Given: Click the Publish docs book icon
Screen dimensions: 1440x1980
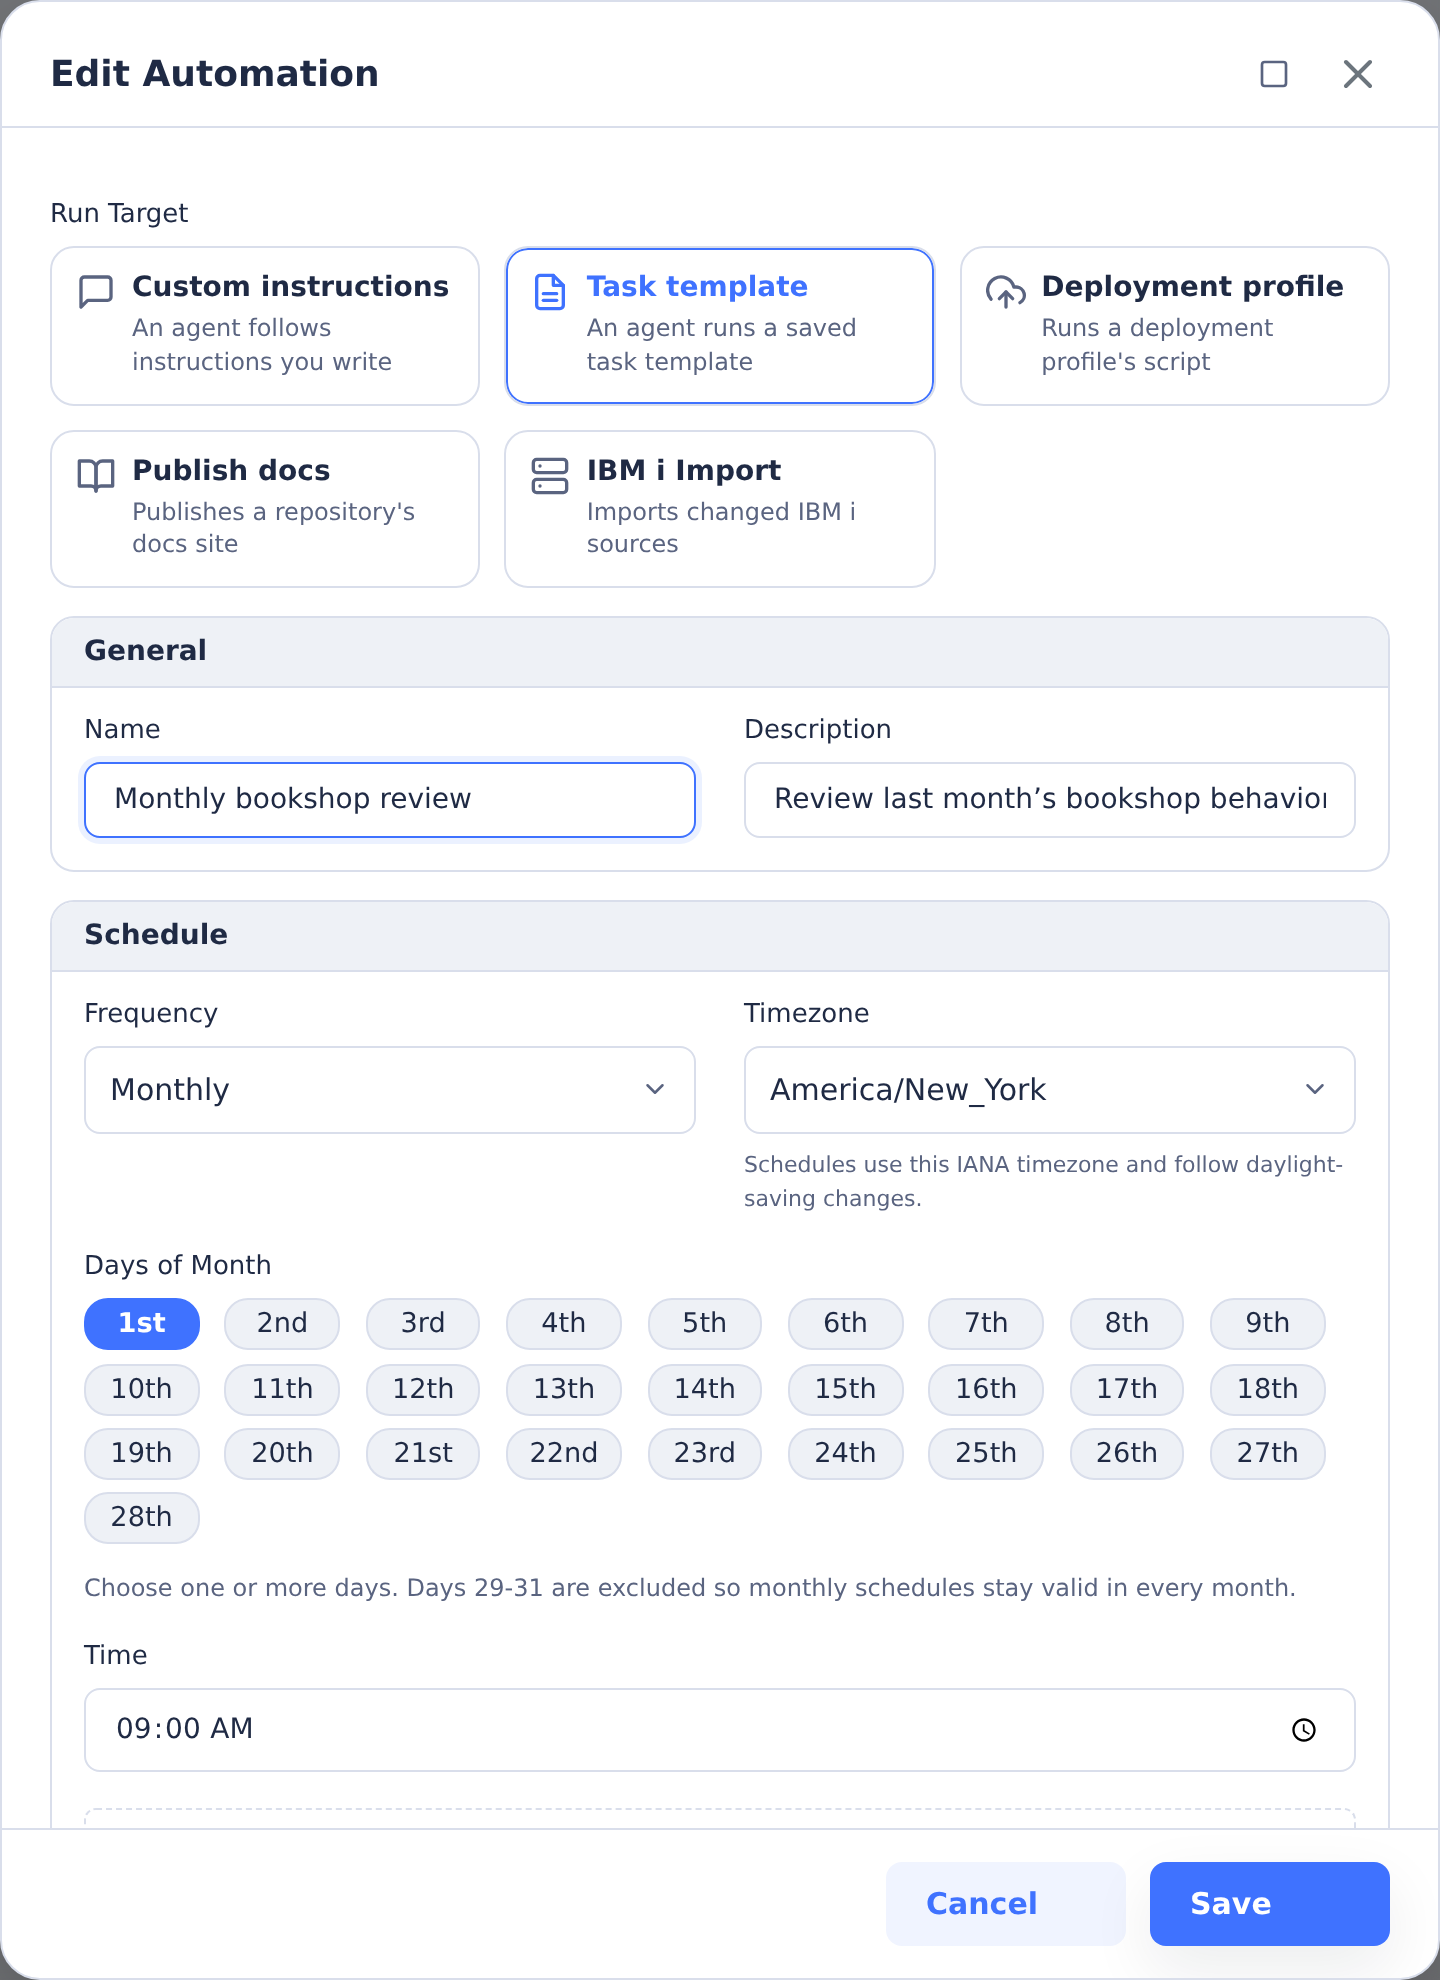Looking at the screenshot, I should 96,476.
